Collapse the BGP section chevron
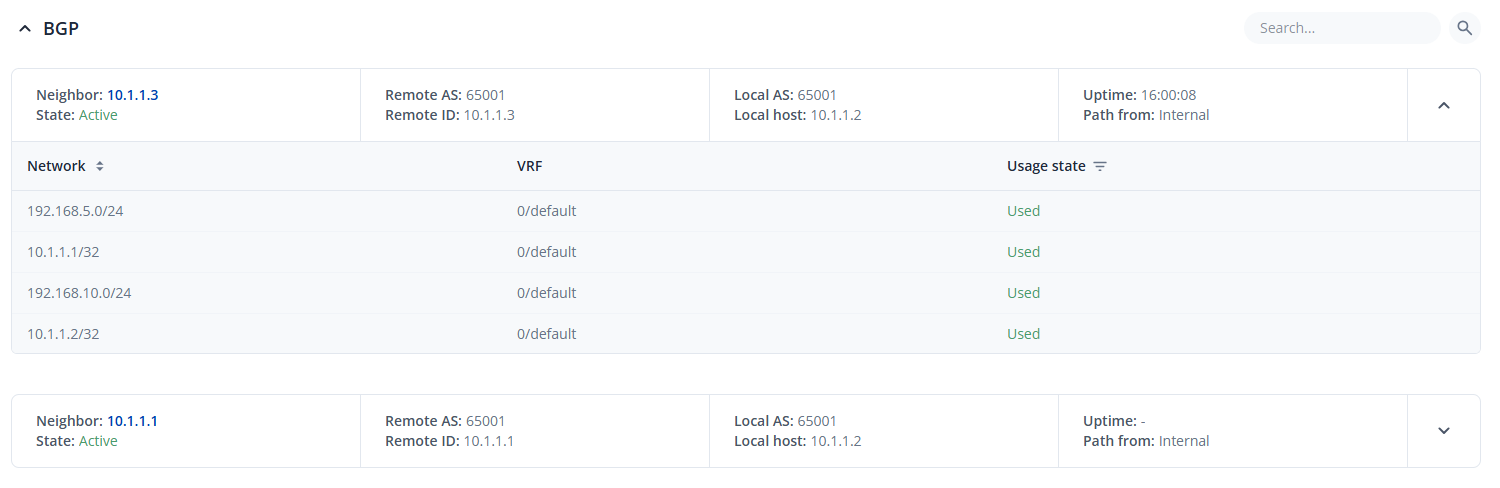 pos(25,29)
